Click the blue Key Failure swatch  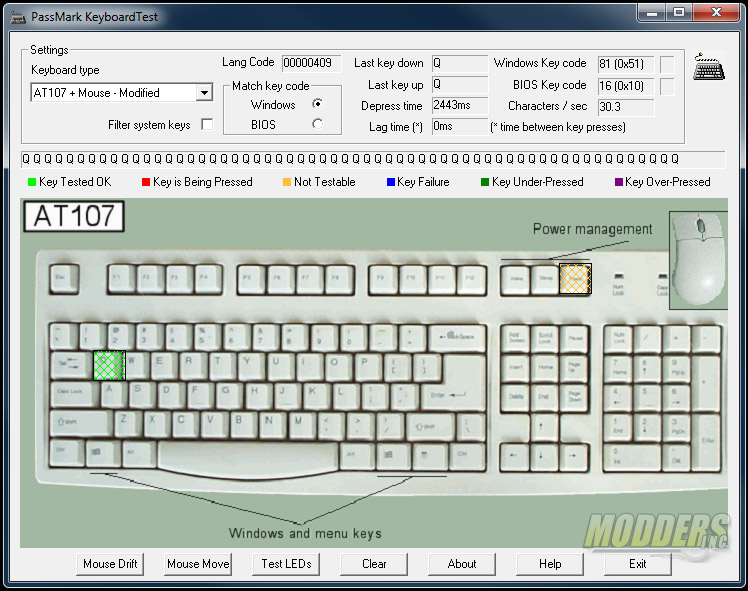[x=391, y=182]
